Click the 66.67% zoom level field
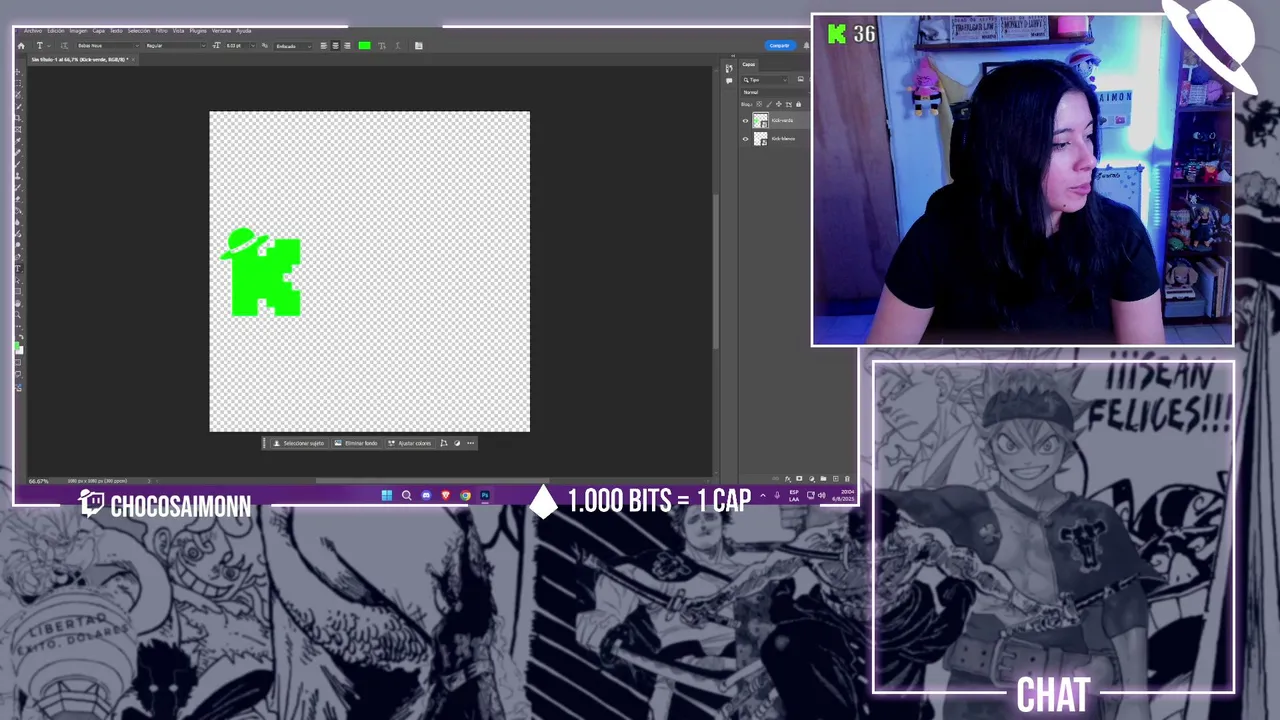The image size is (1280, 720). coord(38,481)
